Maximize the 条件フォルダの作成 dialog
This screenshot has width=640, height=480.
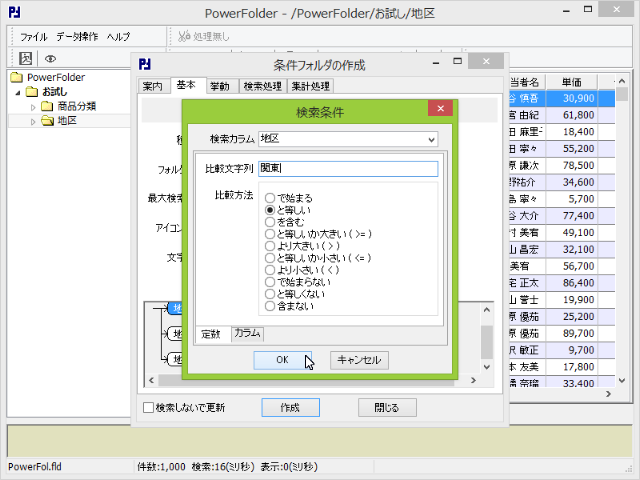[458, 61]
